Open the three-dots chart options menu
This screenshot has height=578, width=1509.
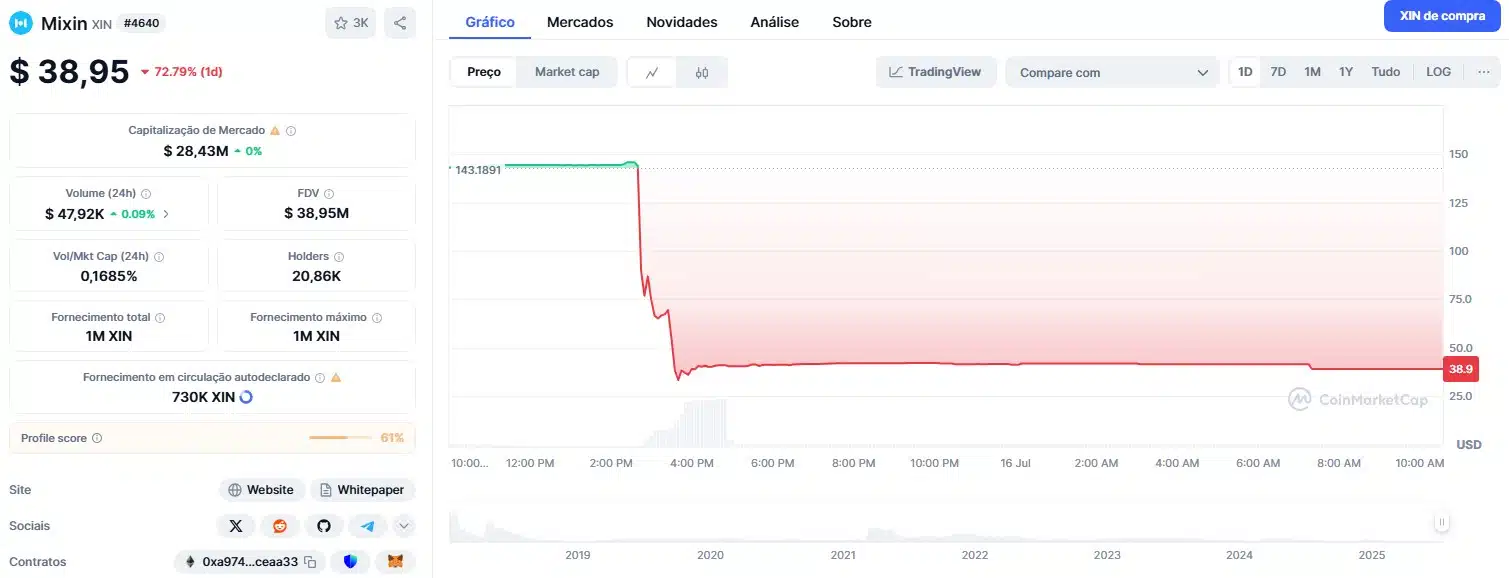(1483, 72)
